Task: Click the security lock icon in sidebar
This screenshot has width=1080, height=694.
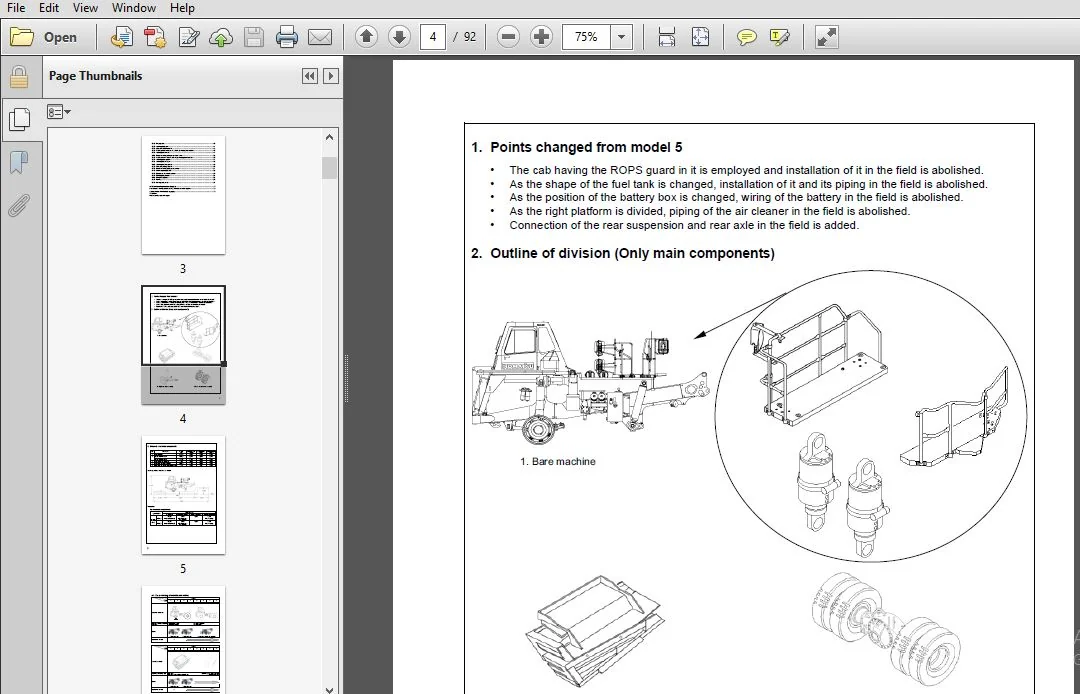Action: point(19,77)
